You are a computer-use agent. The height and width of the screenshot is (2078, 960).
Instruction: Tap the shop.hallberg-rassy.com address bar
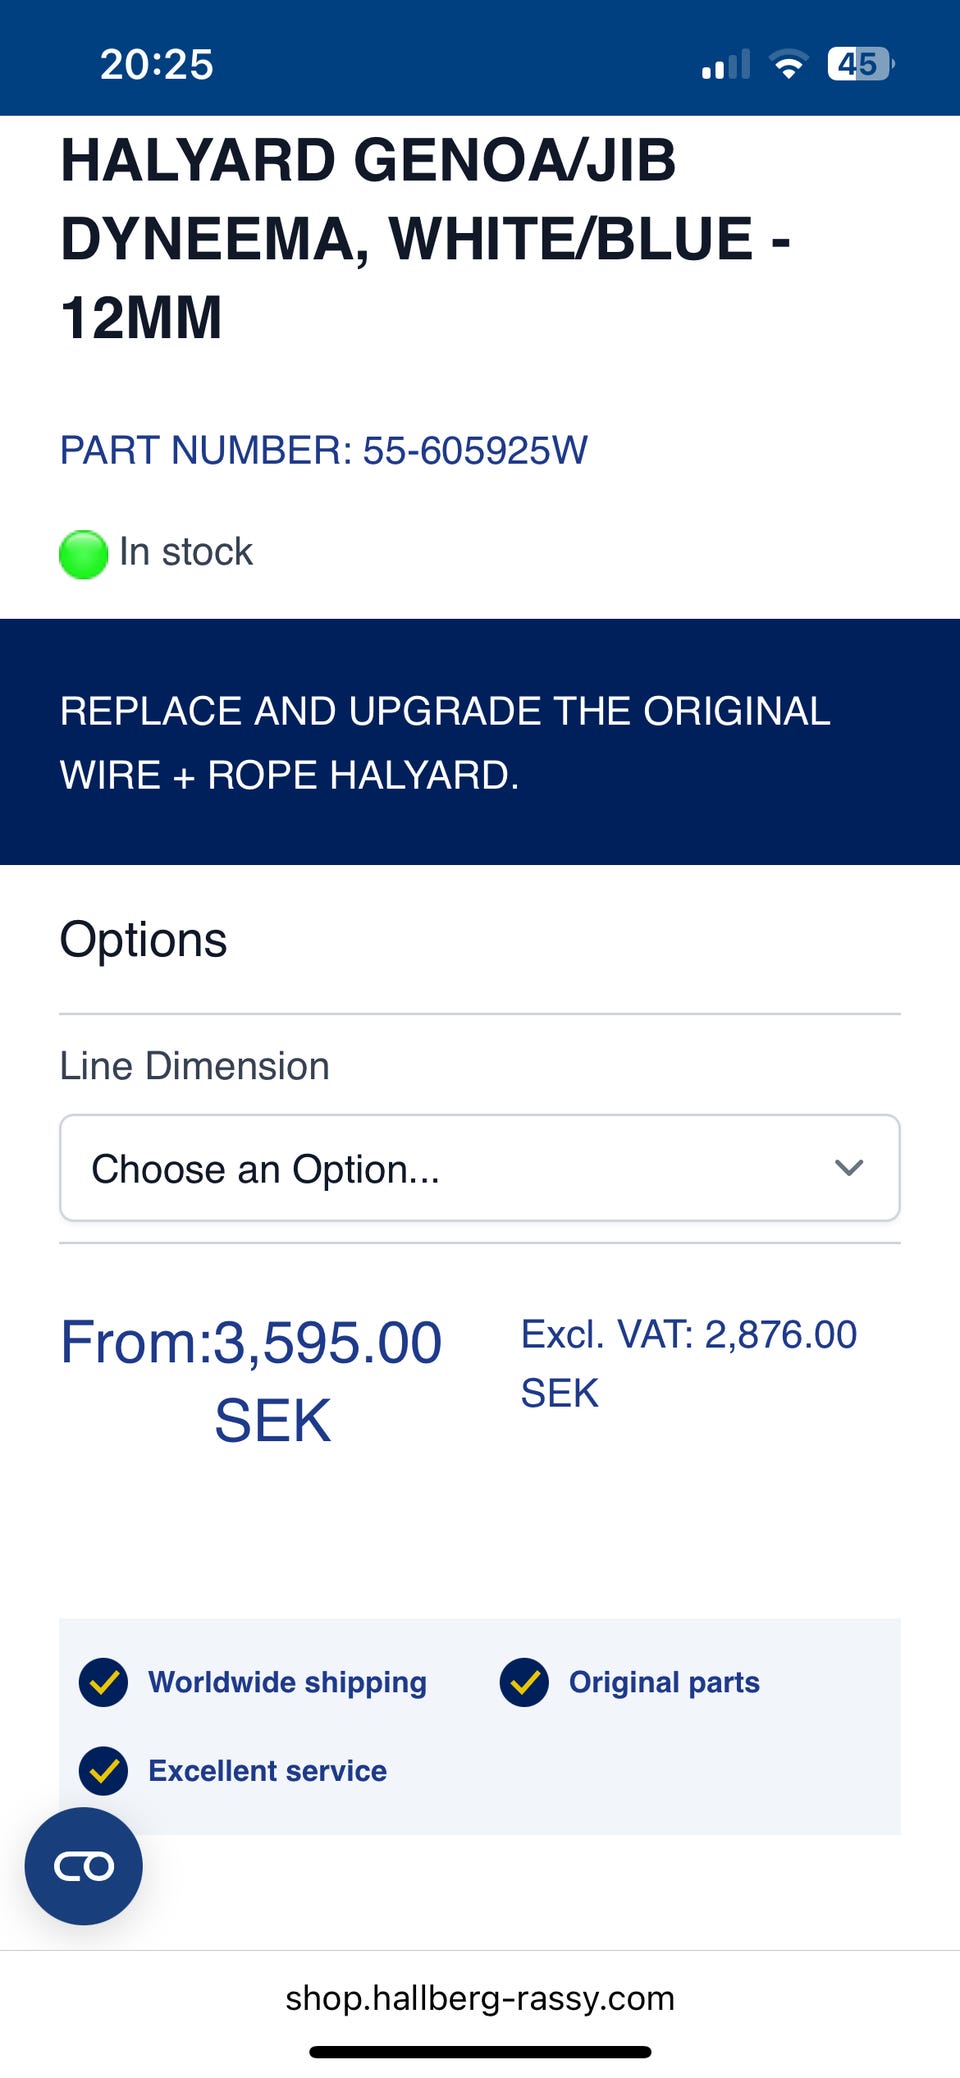pos(480,1998)
